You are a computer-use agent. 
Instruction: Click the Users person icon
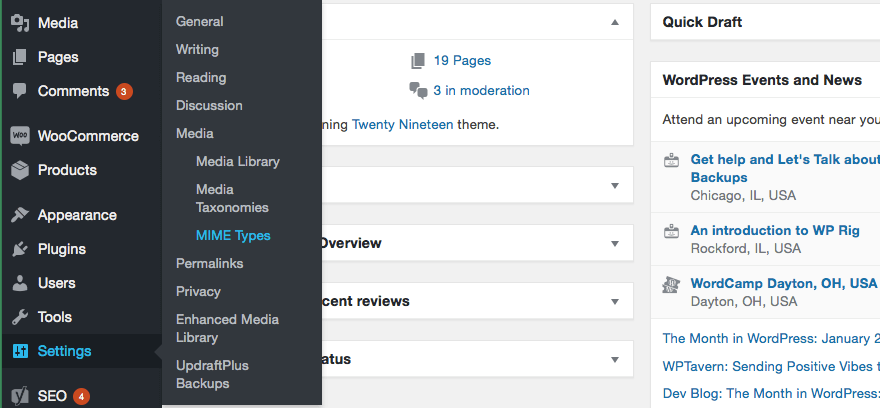tap(19, 283)
